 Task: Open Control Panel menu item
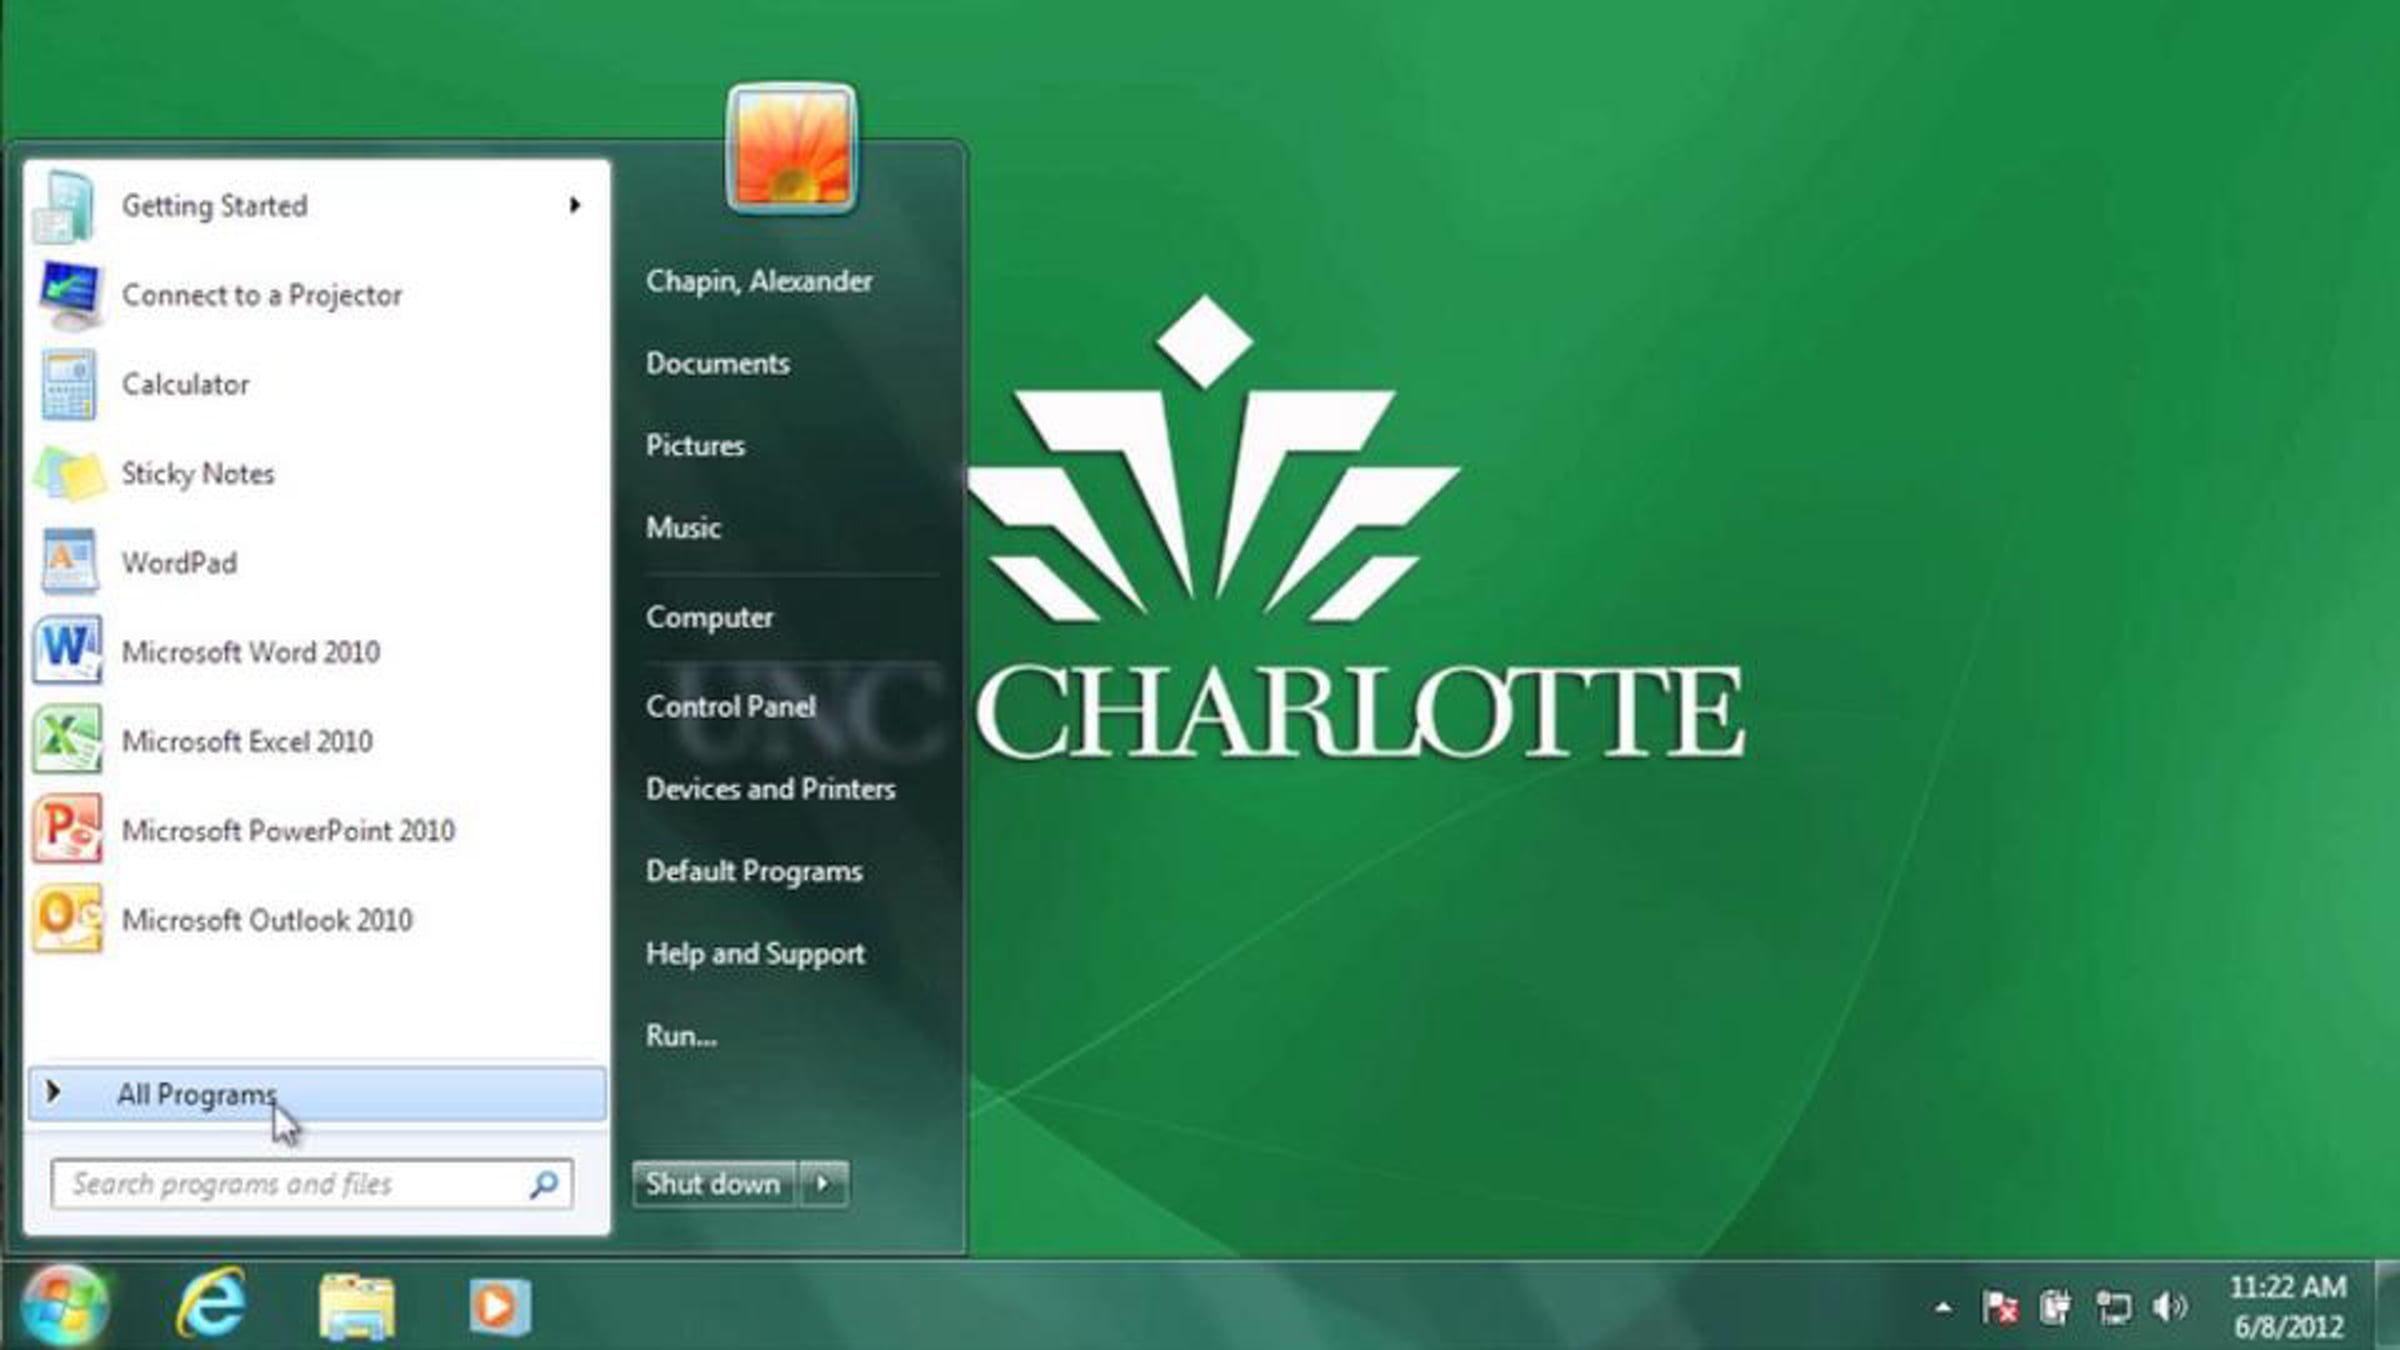click(730, 706)
